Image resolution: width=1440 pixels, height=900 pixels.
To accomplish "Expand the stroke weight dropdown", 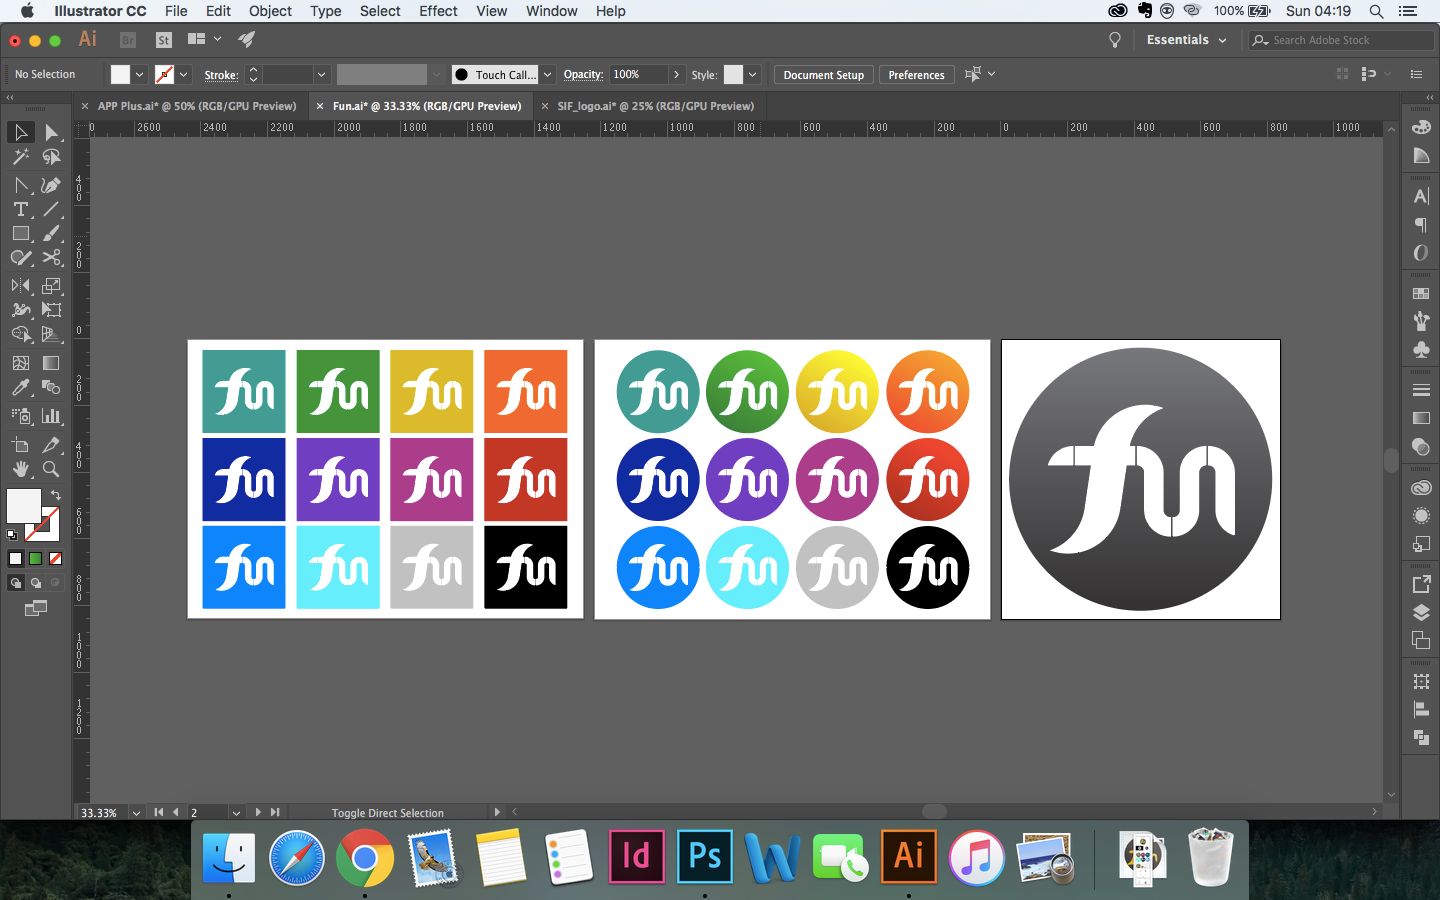I will click(x=321, y=75).
